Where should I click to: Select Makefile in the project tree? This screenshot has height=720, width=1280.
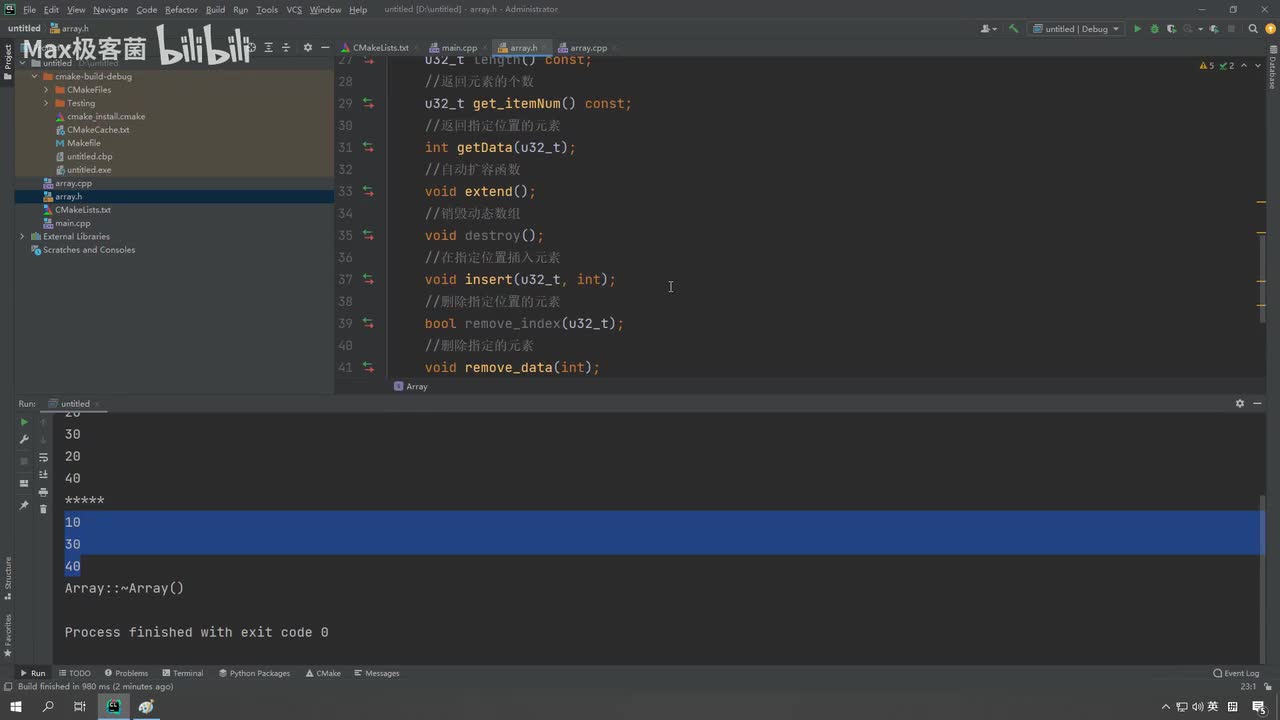pyautogui.click(x=84, y=143)
